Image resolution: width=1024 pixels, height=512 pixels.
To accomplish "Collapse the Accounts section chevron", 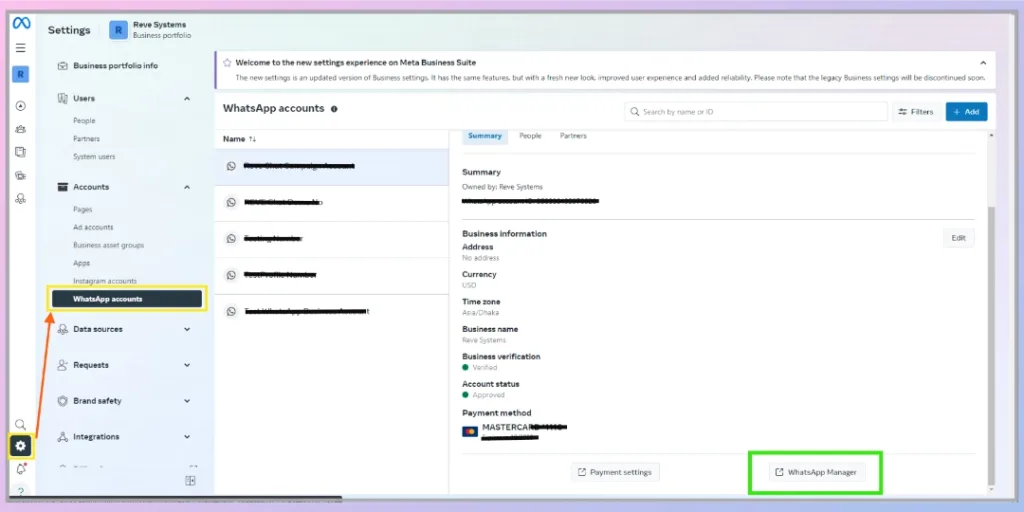I will click(187, 187).
